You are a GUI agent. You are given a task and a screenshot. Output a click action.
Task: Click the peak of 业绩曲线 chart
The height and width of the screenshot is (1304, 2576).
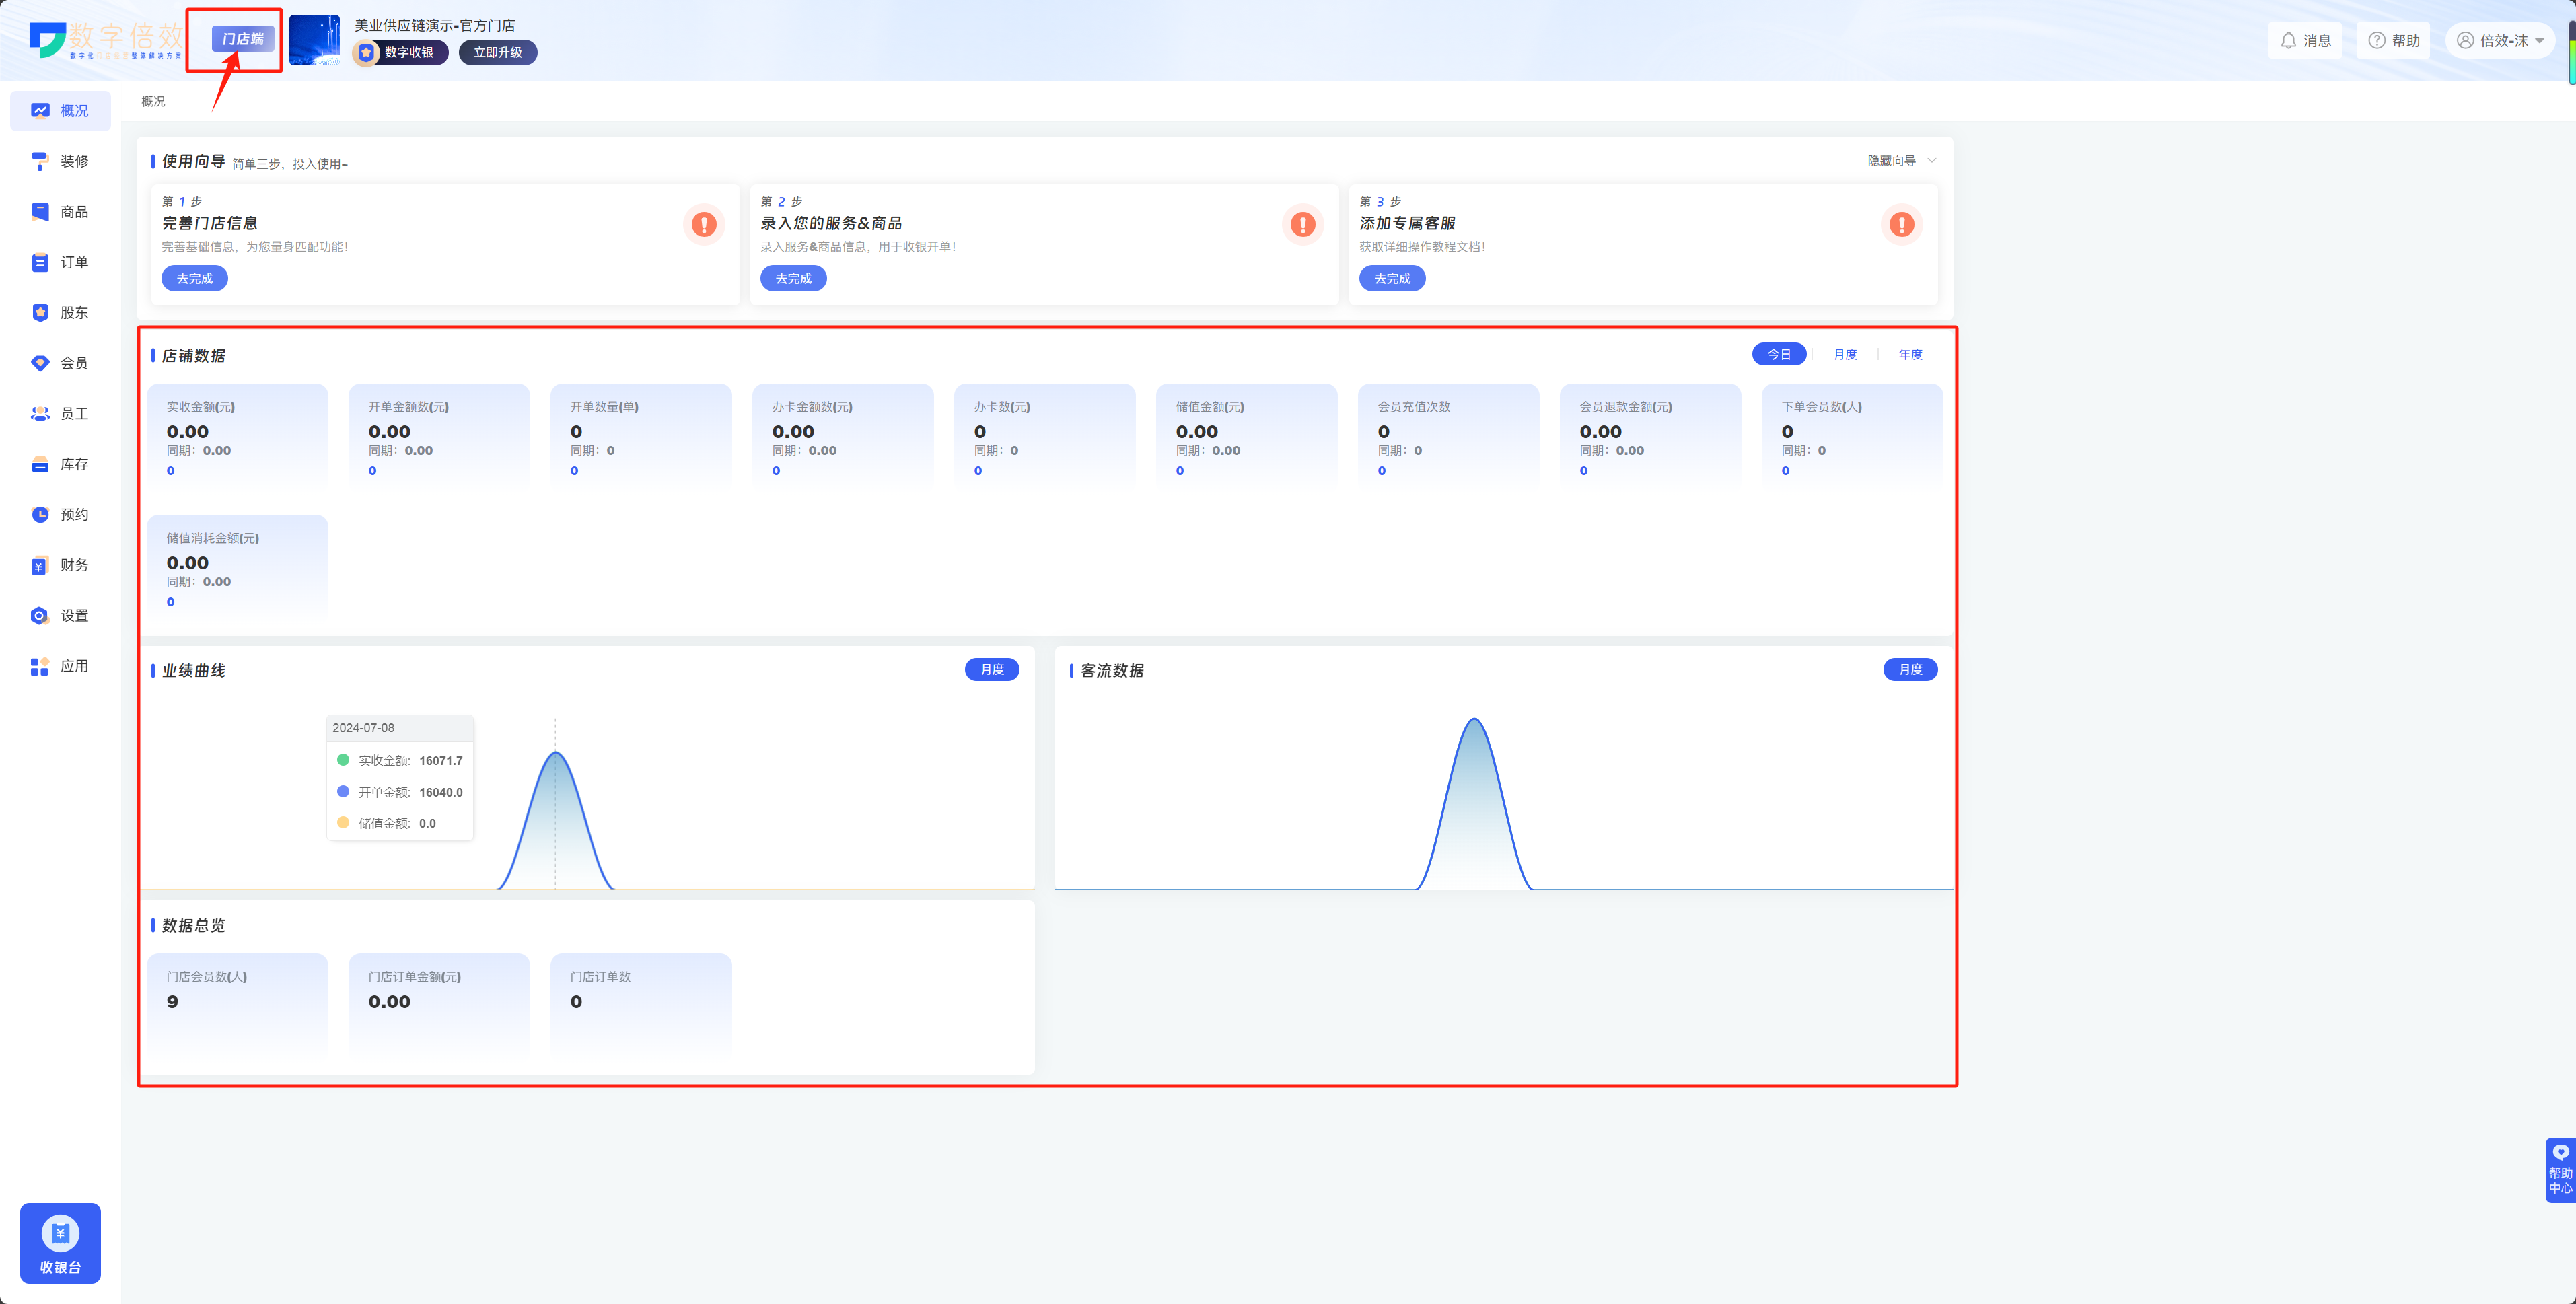coord(556,753)
